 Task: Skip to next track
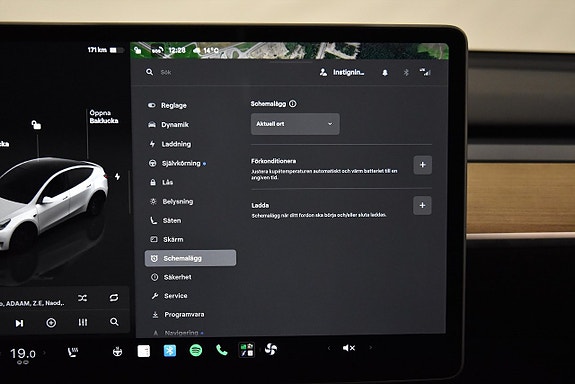(x=19, y=323)
